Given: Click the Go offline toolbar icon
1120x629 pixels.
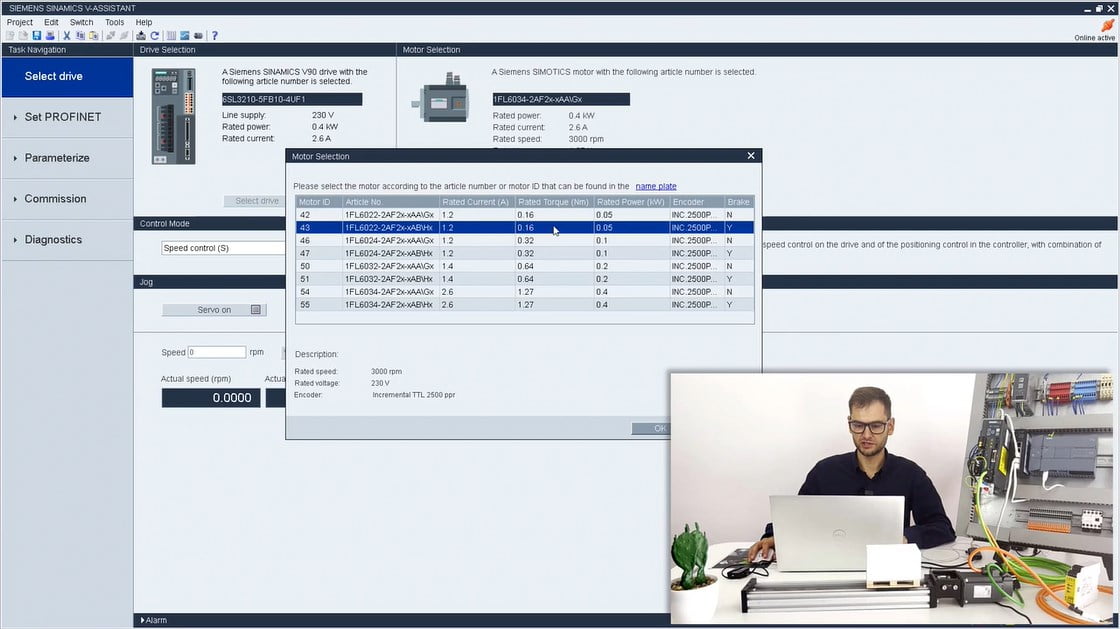Looking at the screenshot, I should point(124,36).
